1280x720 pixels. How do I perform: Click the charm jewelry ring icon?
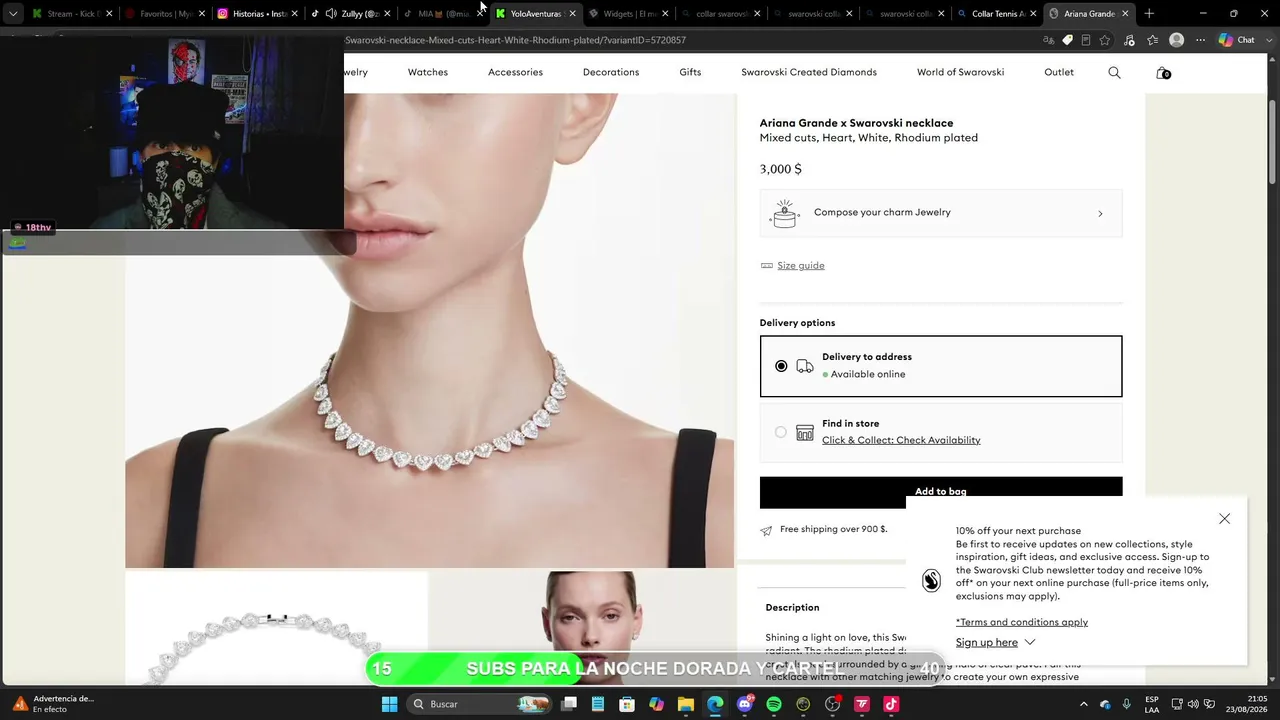coord(785,213)
